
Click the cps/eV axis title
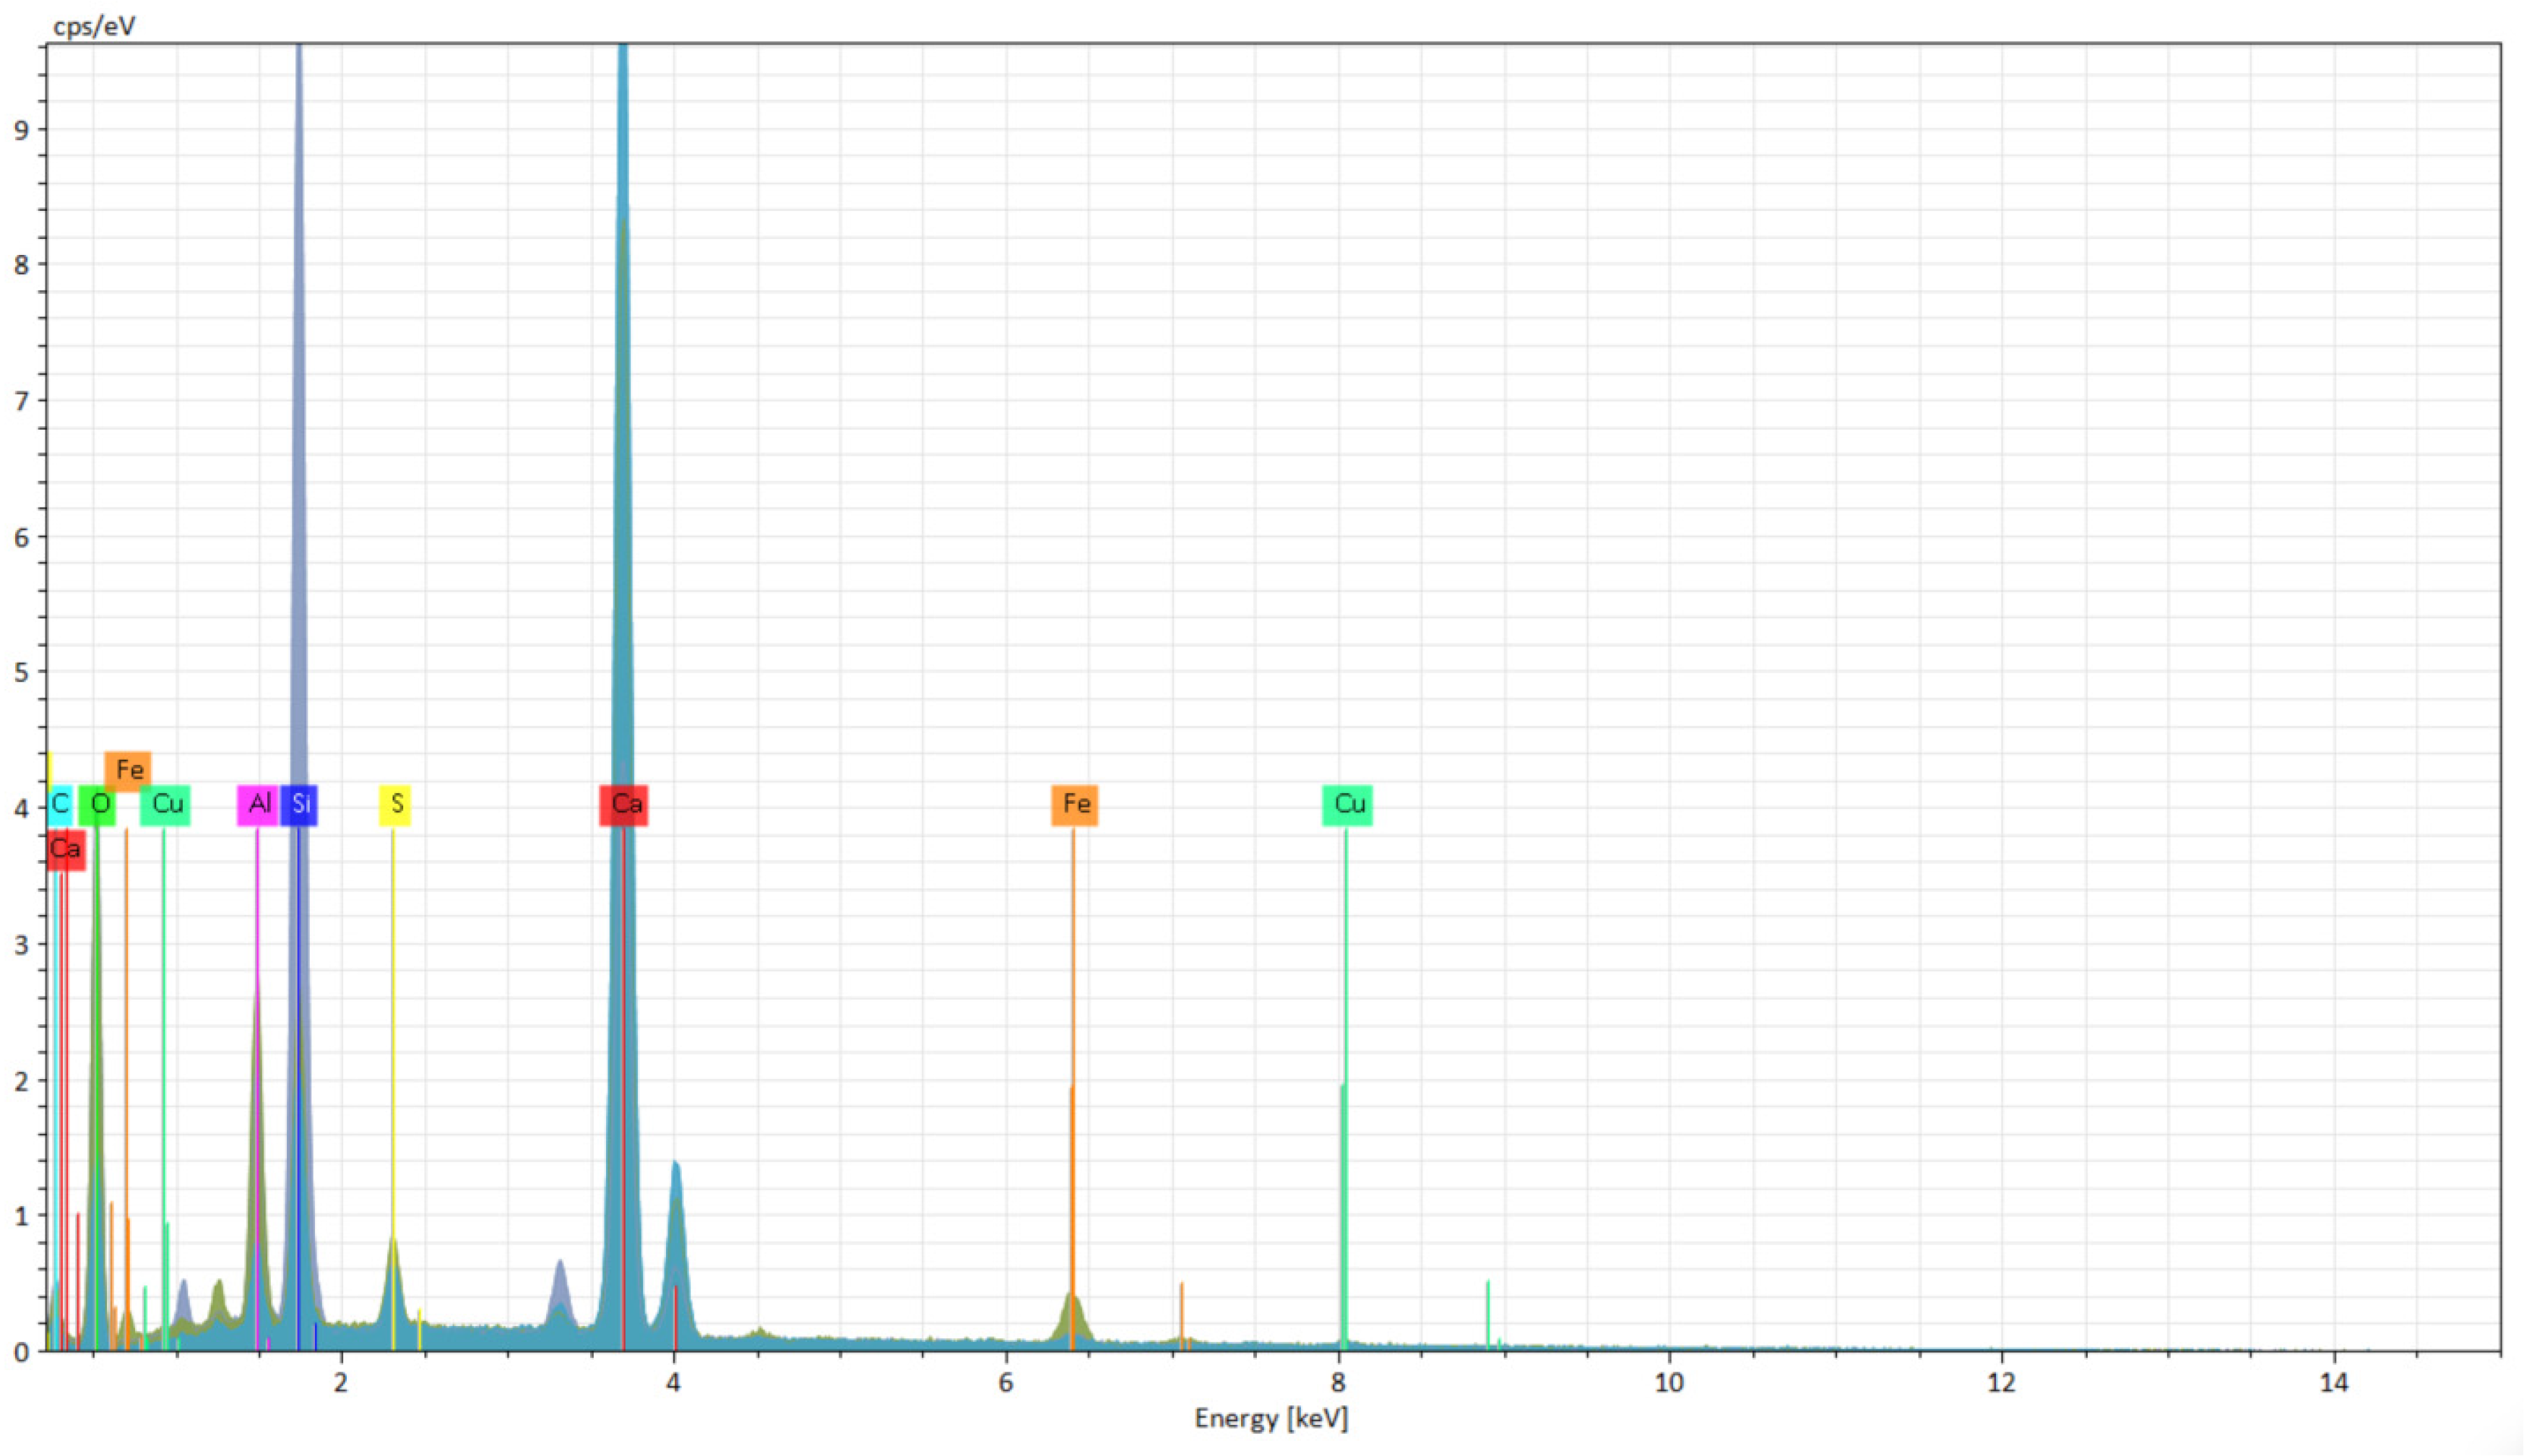(x=94, y=27)
